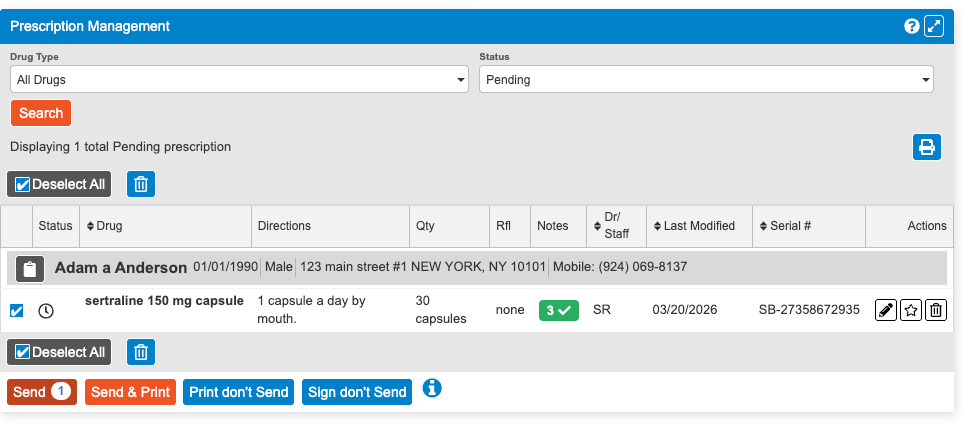Open the clipboard icon beside Adam a Anderson
This screenshot has width=963, height=424.
[30, 268]
